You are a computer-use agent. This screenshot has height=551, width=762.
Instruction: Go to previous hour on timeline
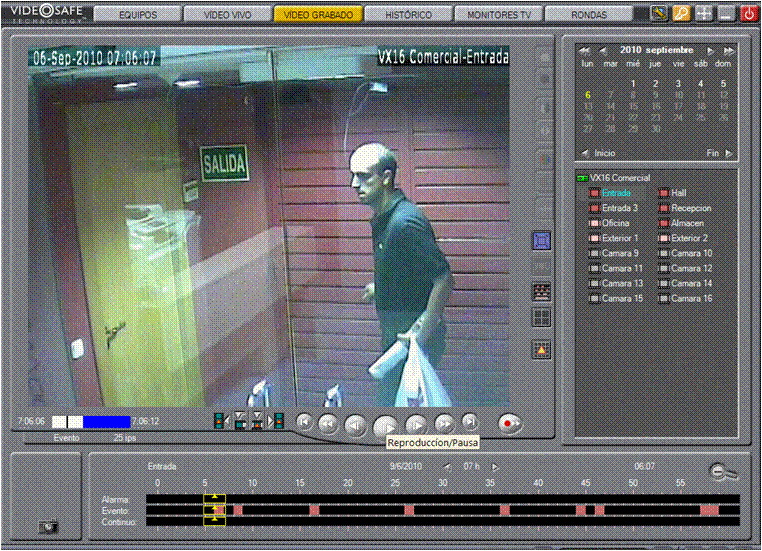point(447,467)
